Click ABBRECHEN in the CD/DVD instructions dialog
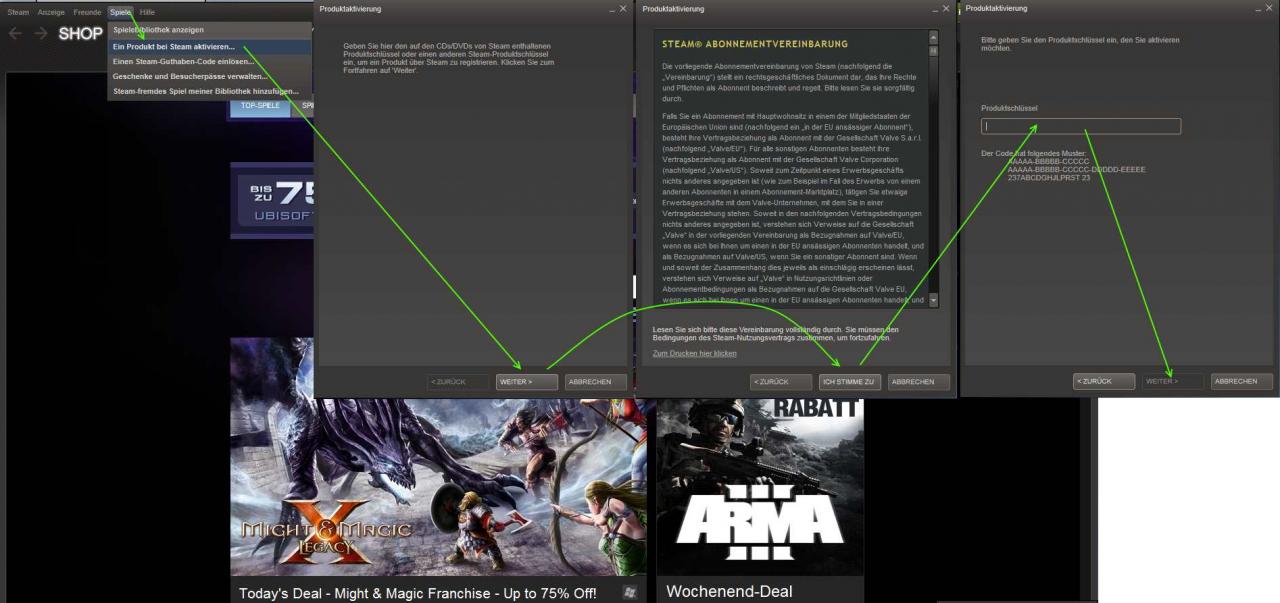 [x=595, y=381]
